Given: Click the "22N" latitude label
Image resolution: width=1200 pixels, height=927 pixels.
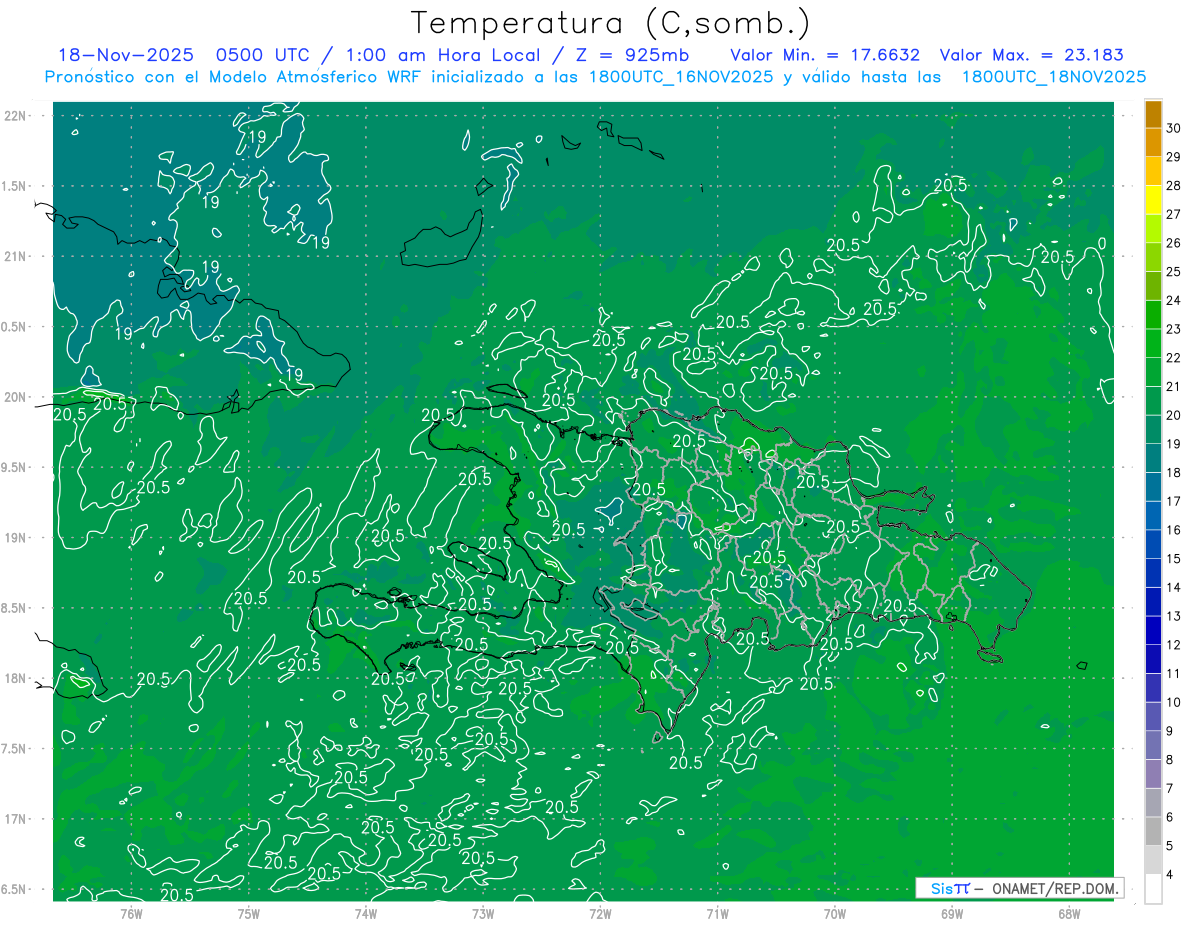Looking at the screenshot, I should [x=15, y=116].
